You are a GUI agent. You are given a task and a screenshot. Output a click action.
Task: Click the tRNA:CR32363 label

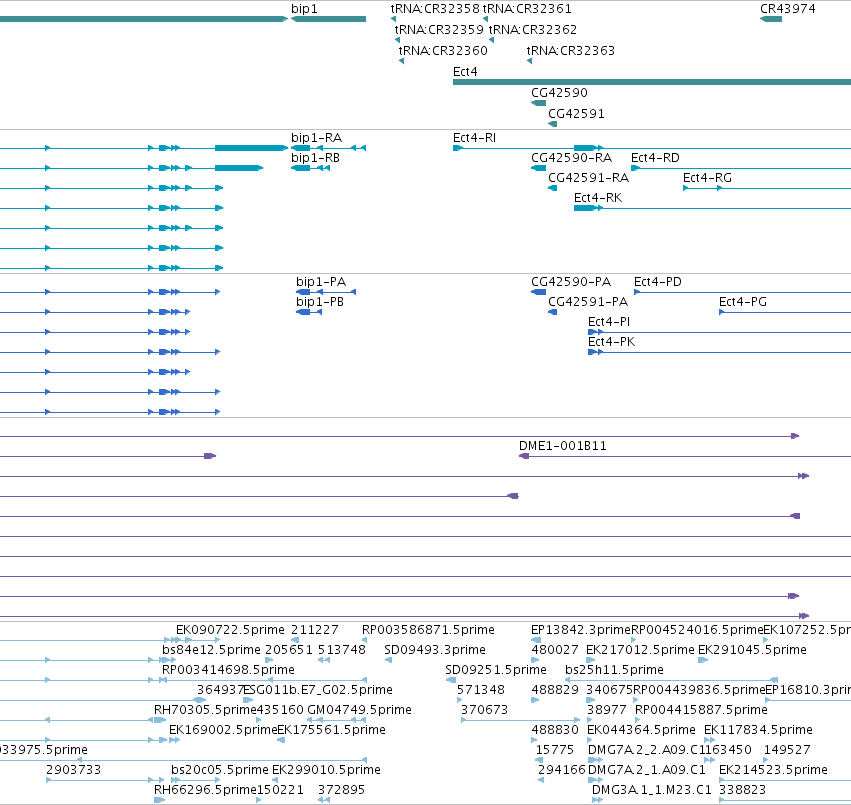[571, 51]
